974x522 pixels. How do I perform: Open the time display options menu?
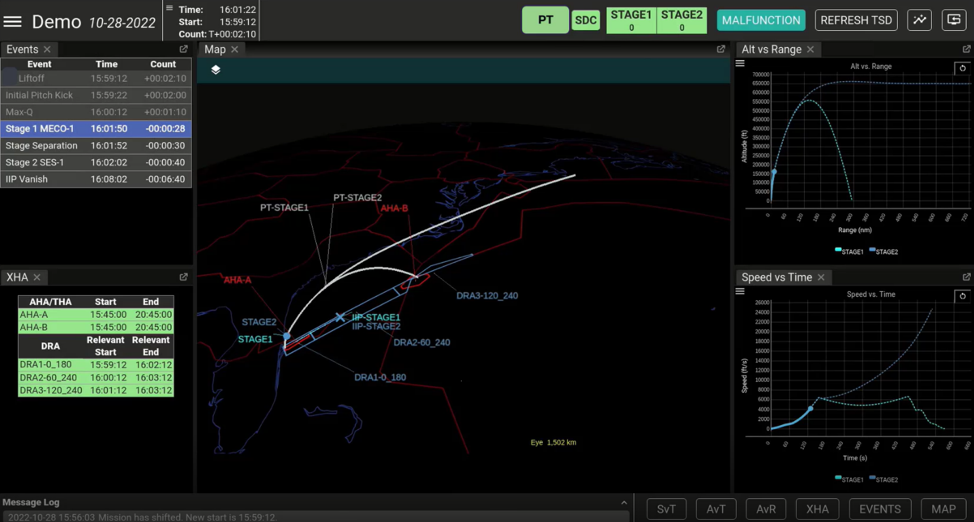(x=169, y=8)
